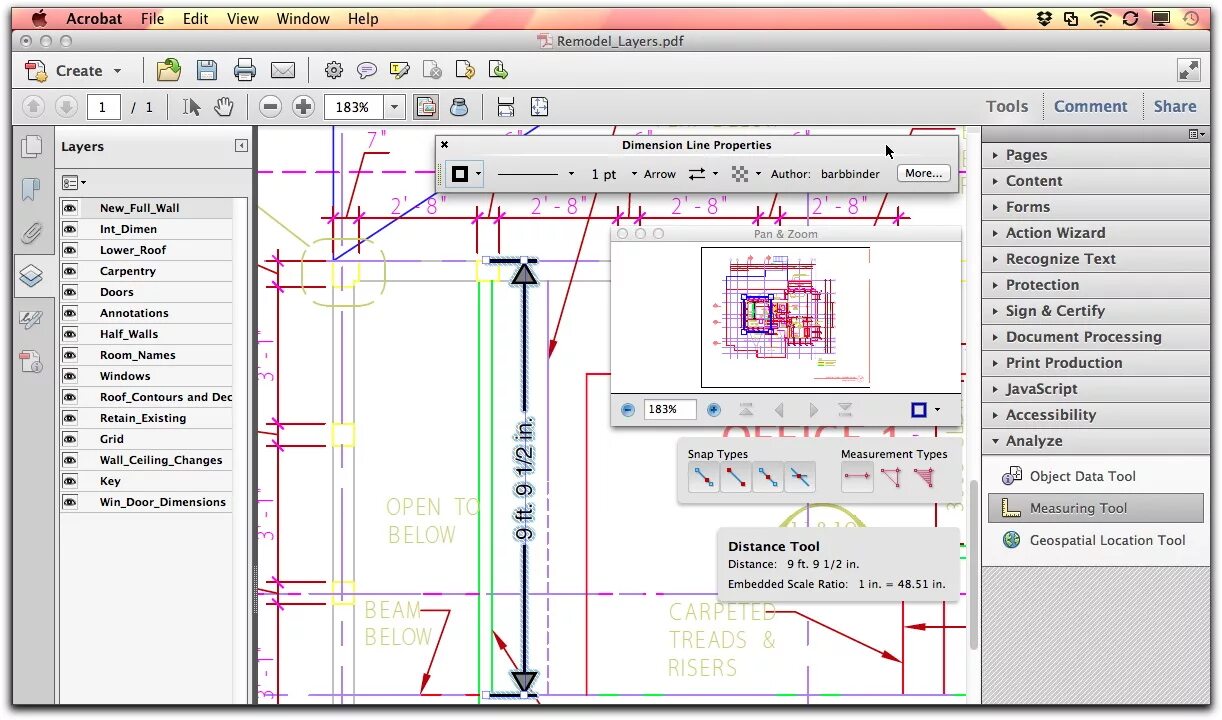
Task: Select the Hand pan tool
Action: (x=224, y=107)
